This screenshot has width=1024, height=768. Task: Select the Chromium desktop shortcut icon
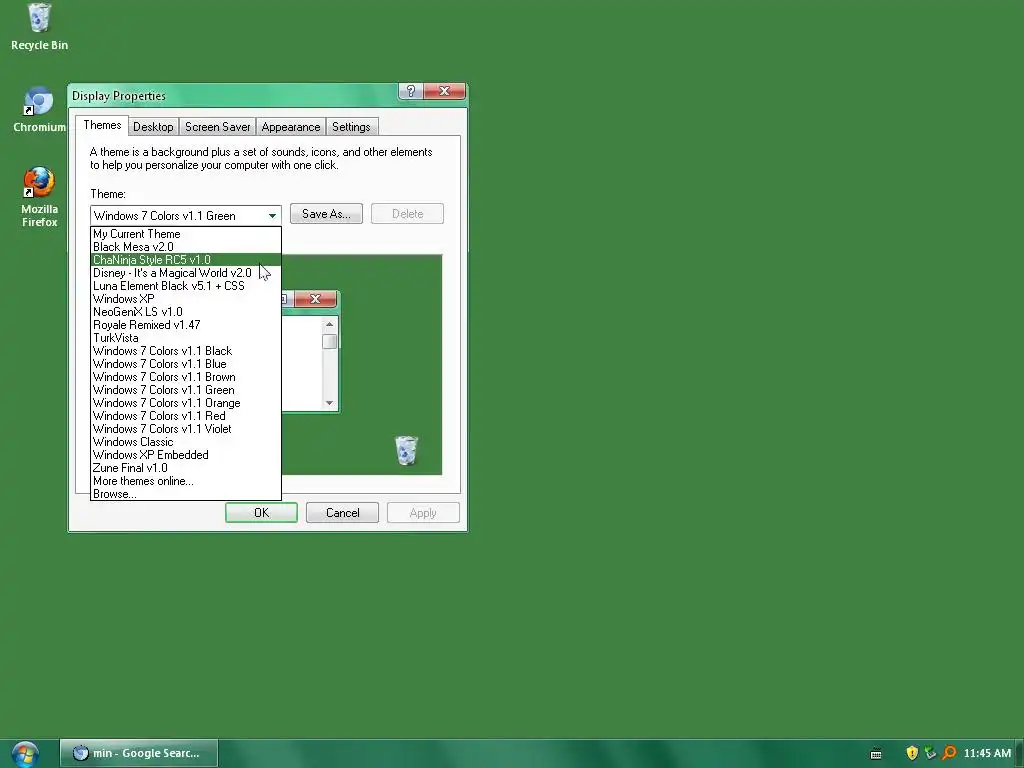(39, 109)
